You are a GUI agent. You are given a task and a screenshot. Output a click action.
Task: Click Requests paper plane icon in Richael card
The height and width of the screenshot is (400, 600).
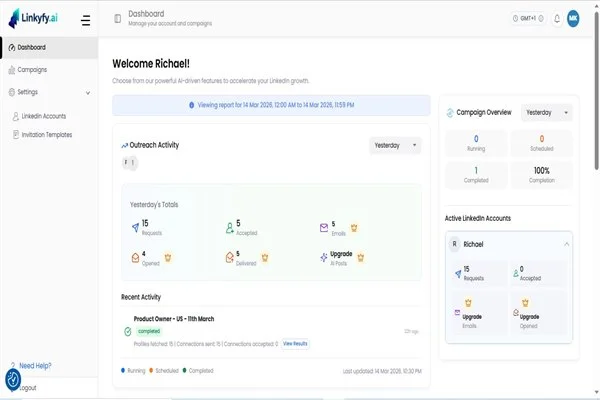pyautogui.click(x=458, y=274)
